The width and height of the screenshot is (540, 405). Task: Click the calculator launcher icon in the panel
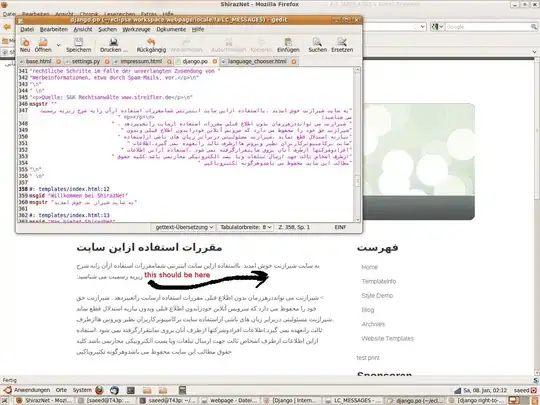click(x=183, y=390)
